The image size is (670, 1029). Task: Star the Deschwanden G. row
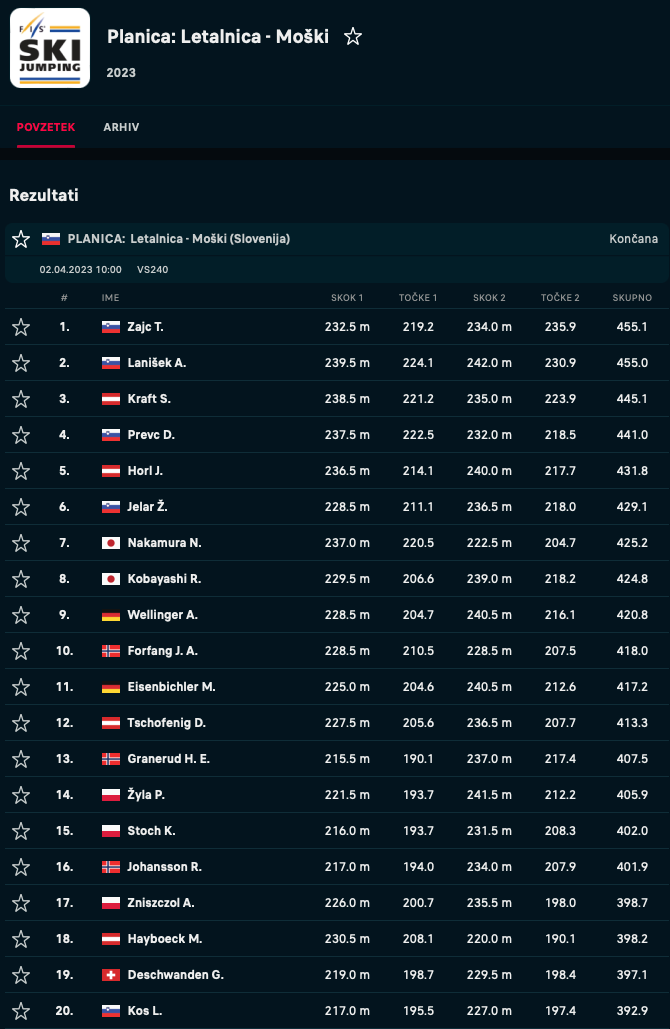point(21,976)
